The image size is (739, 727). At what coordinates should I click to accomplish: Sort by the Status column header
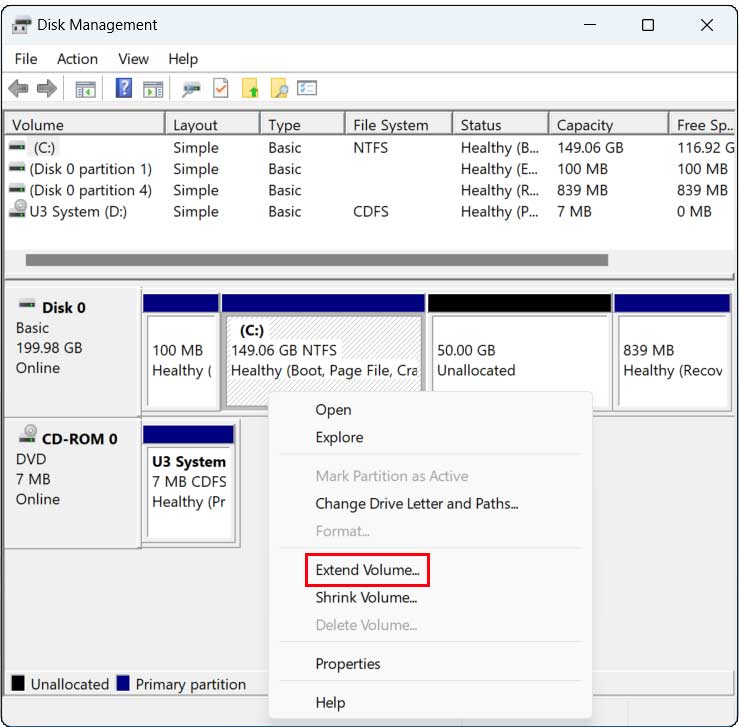click(x=501, y=125)
